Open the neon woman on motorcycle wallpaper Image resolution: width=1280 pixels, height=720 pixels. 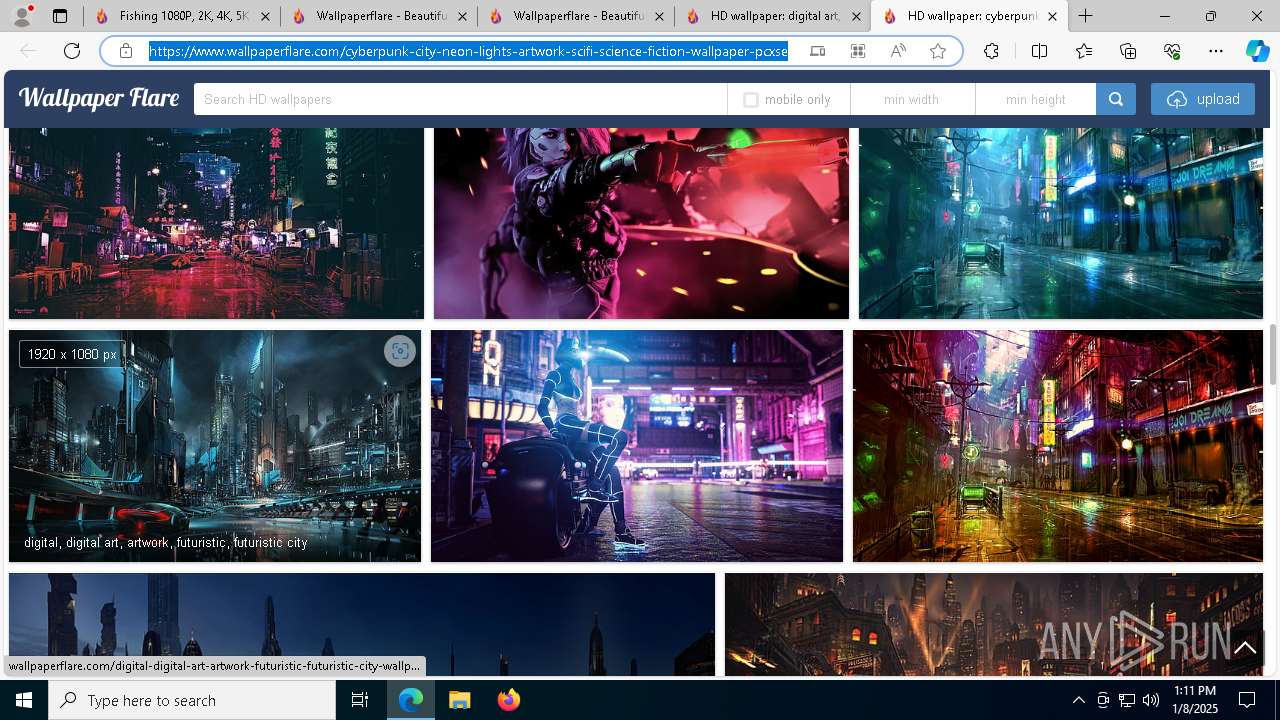click(x=637, y=446)
